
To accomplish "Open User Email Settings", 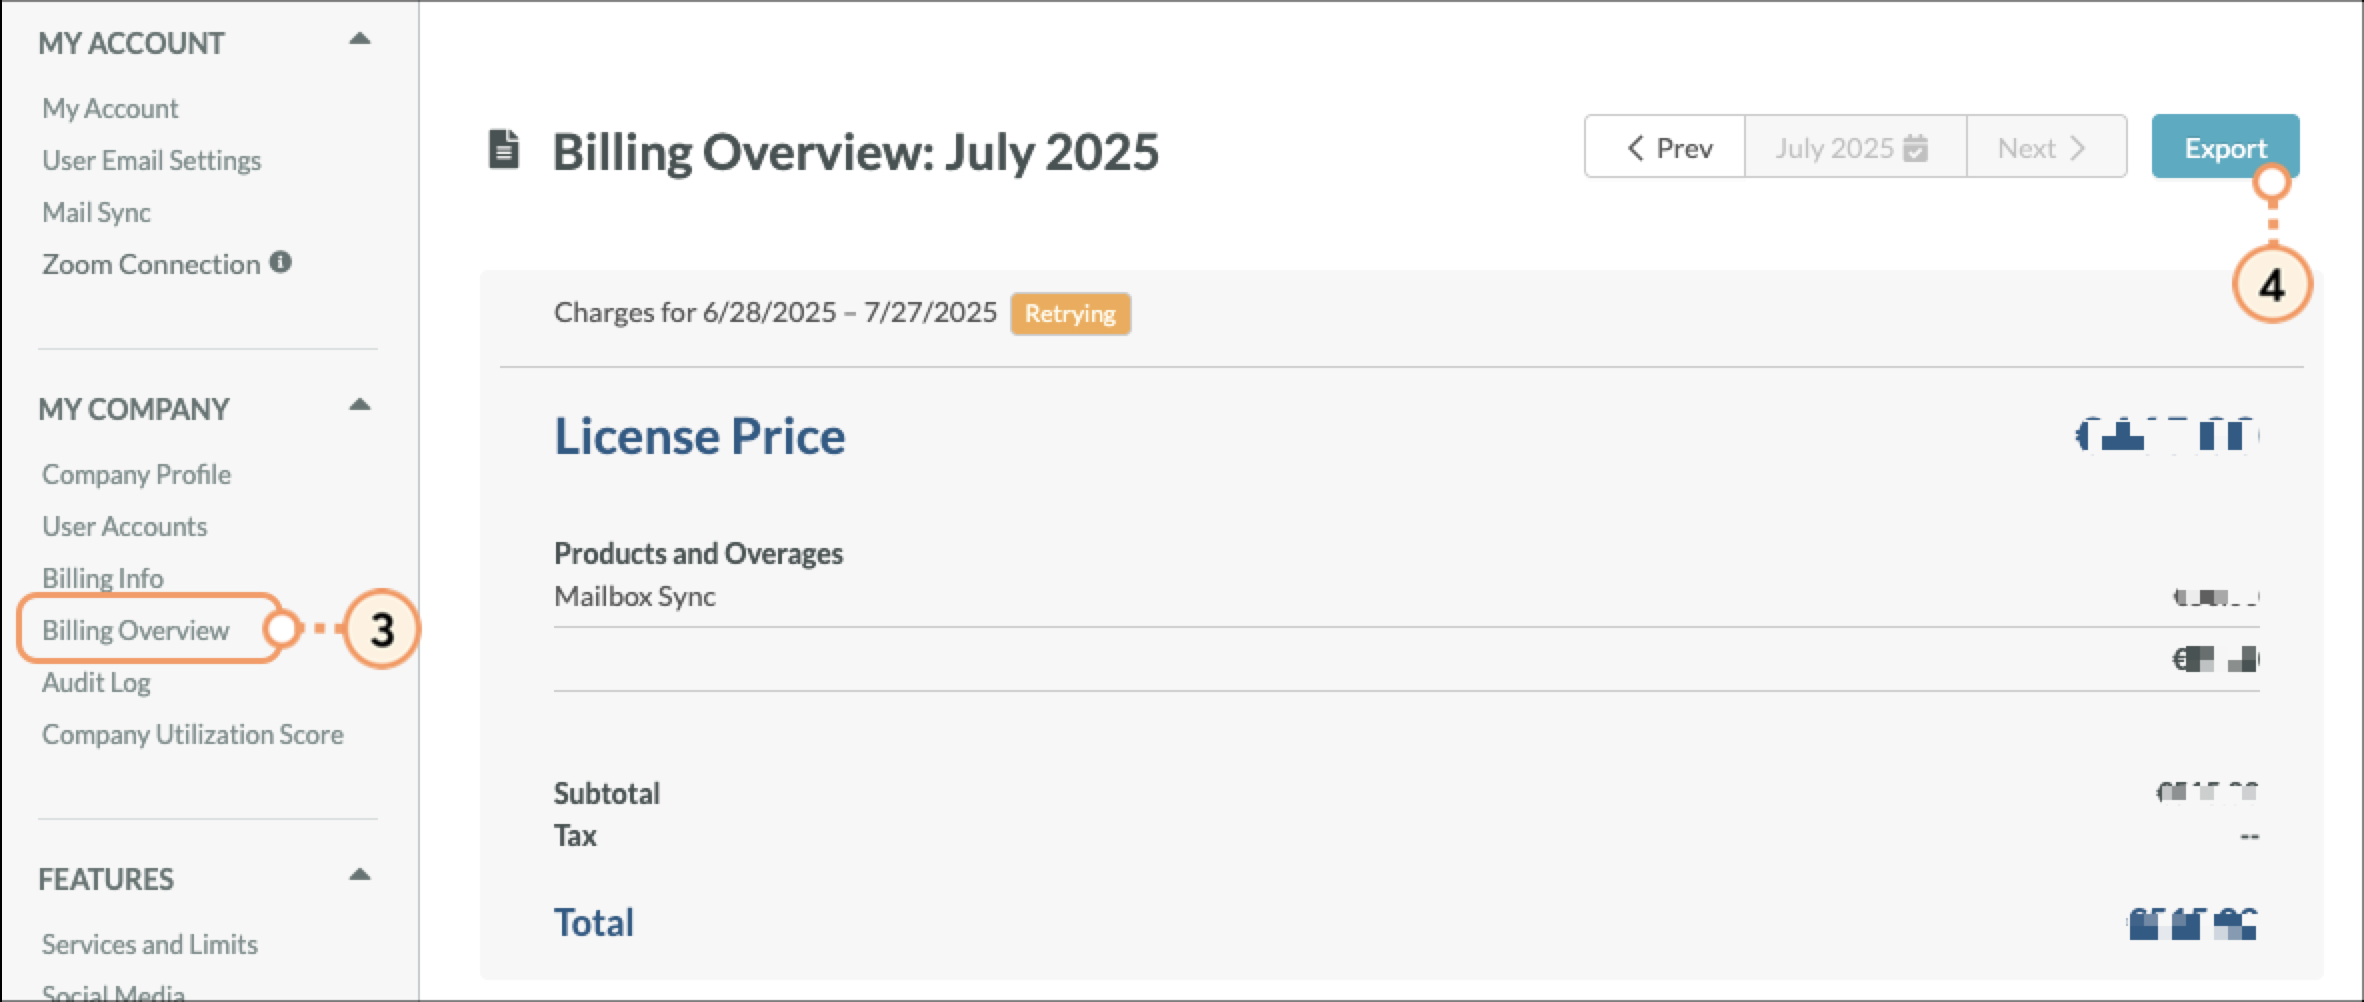I will [151, 160].
